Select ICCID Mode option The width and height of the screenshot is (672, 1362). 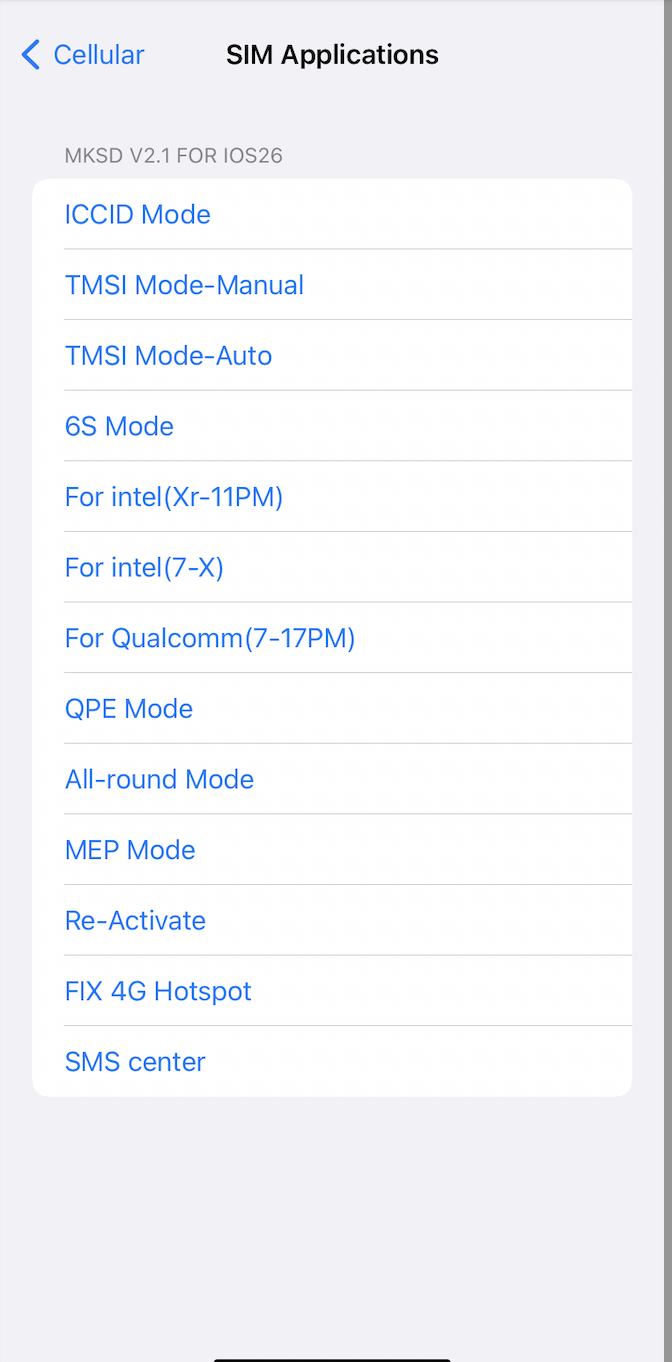138,215
